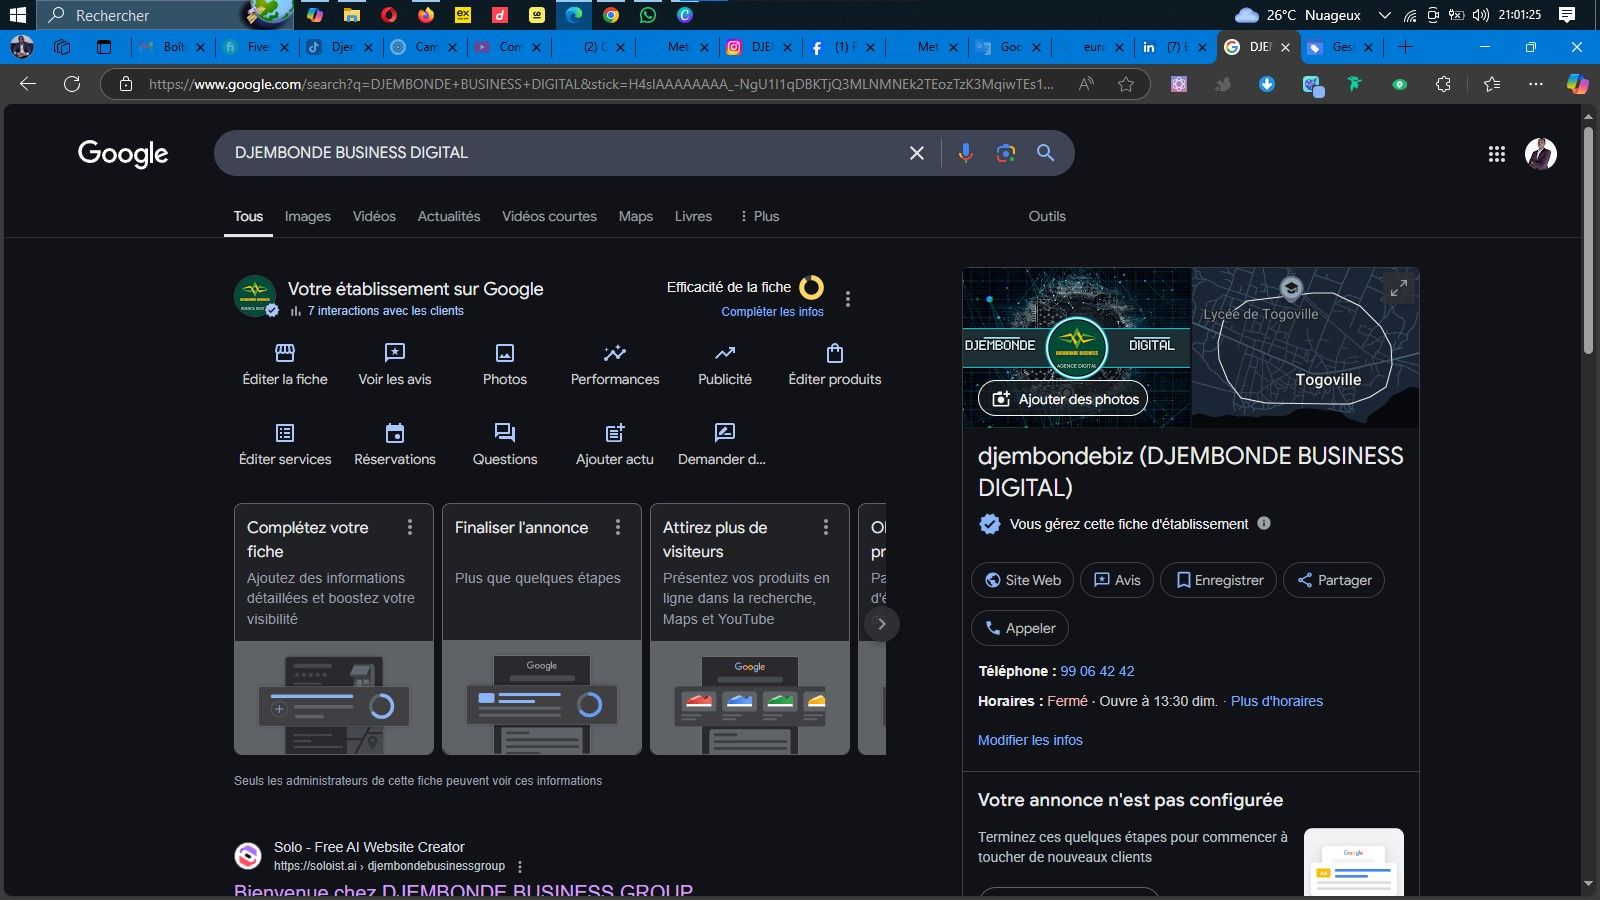Click the Éditer la fiche store icon
Image resolution: width=1600 pixels, height=900 pixels.
pos(285,353)
